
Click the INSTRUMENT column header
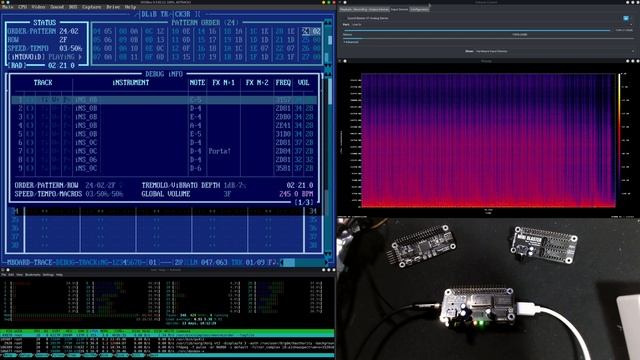tap(131, 82)
